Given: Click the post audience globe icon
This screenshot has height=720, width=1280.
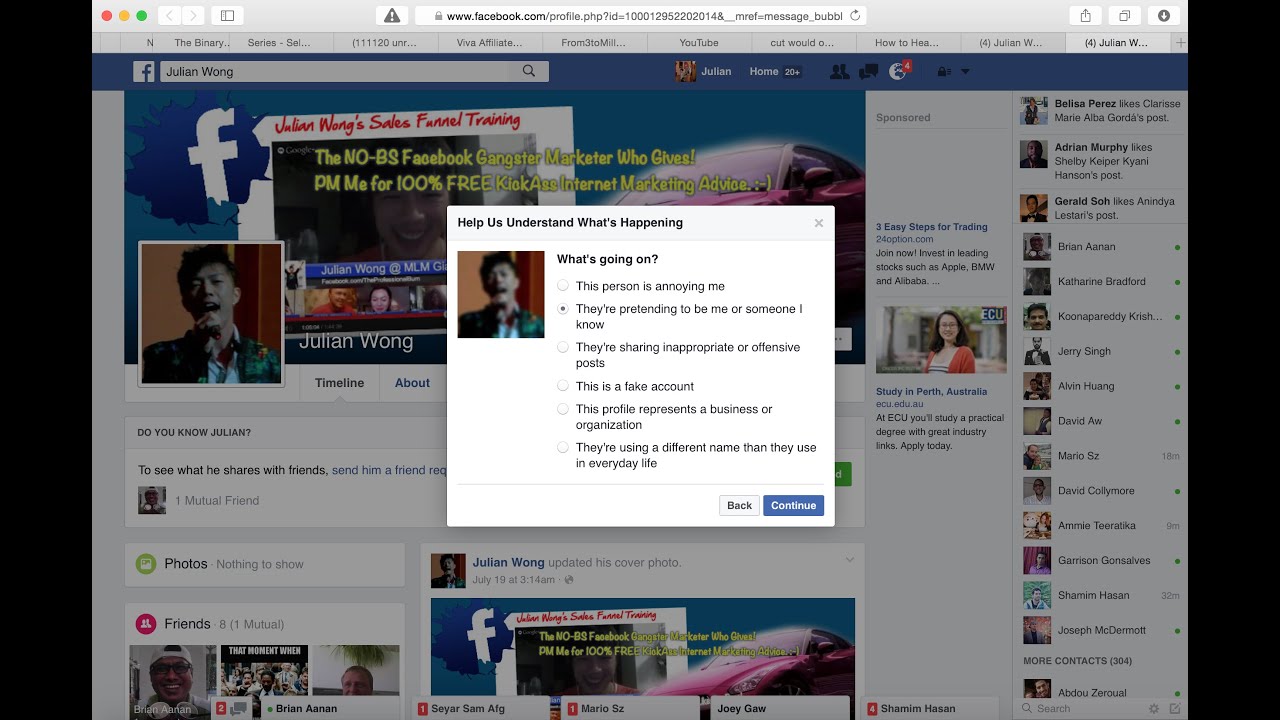Looking at the screenshot, I should [x=569, y=580].
